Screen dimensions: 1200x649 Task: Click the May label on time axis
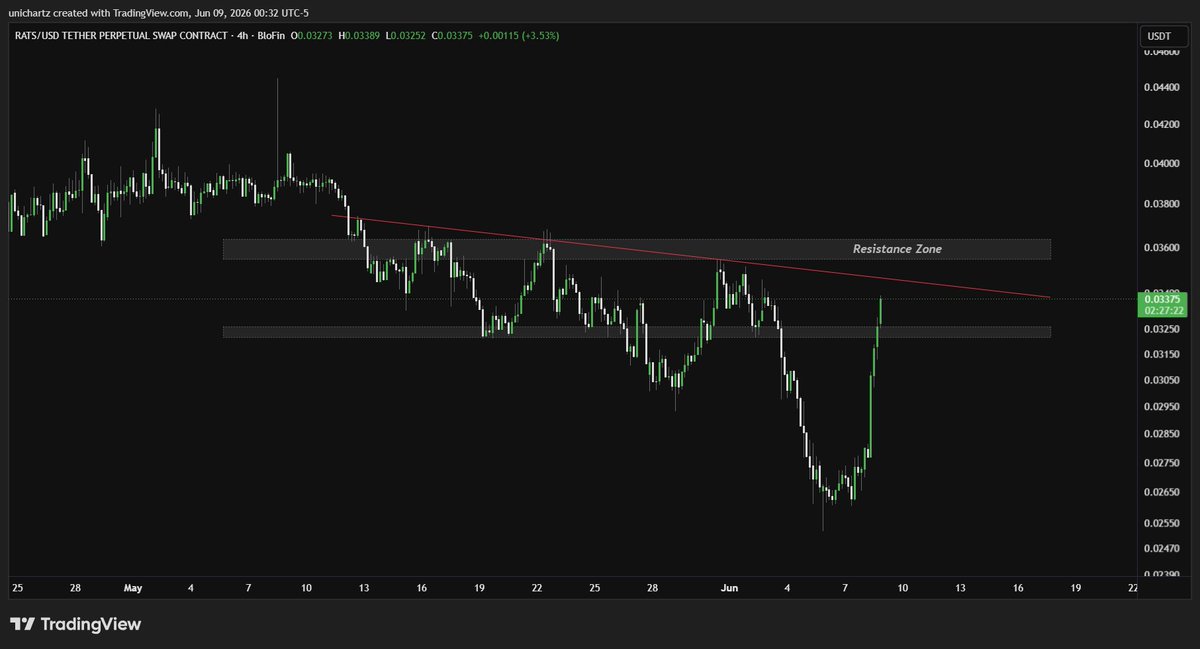click(x=133, y=589)
